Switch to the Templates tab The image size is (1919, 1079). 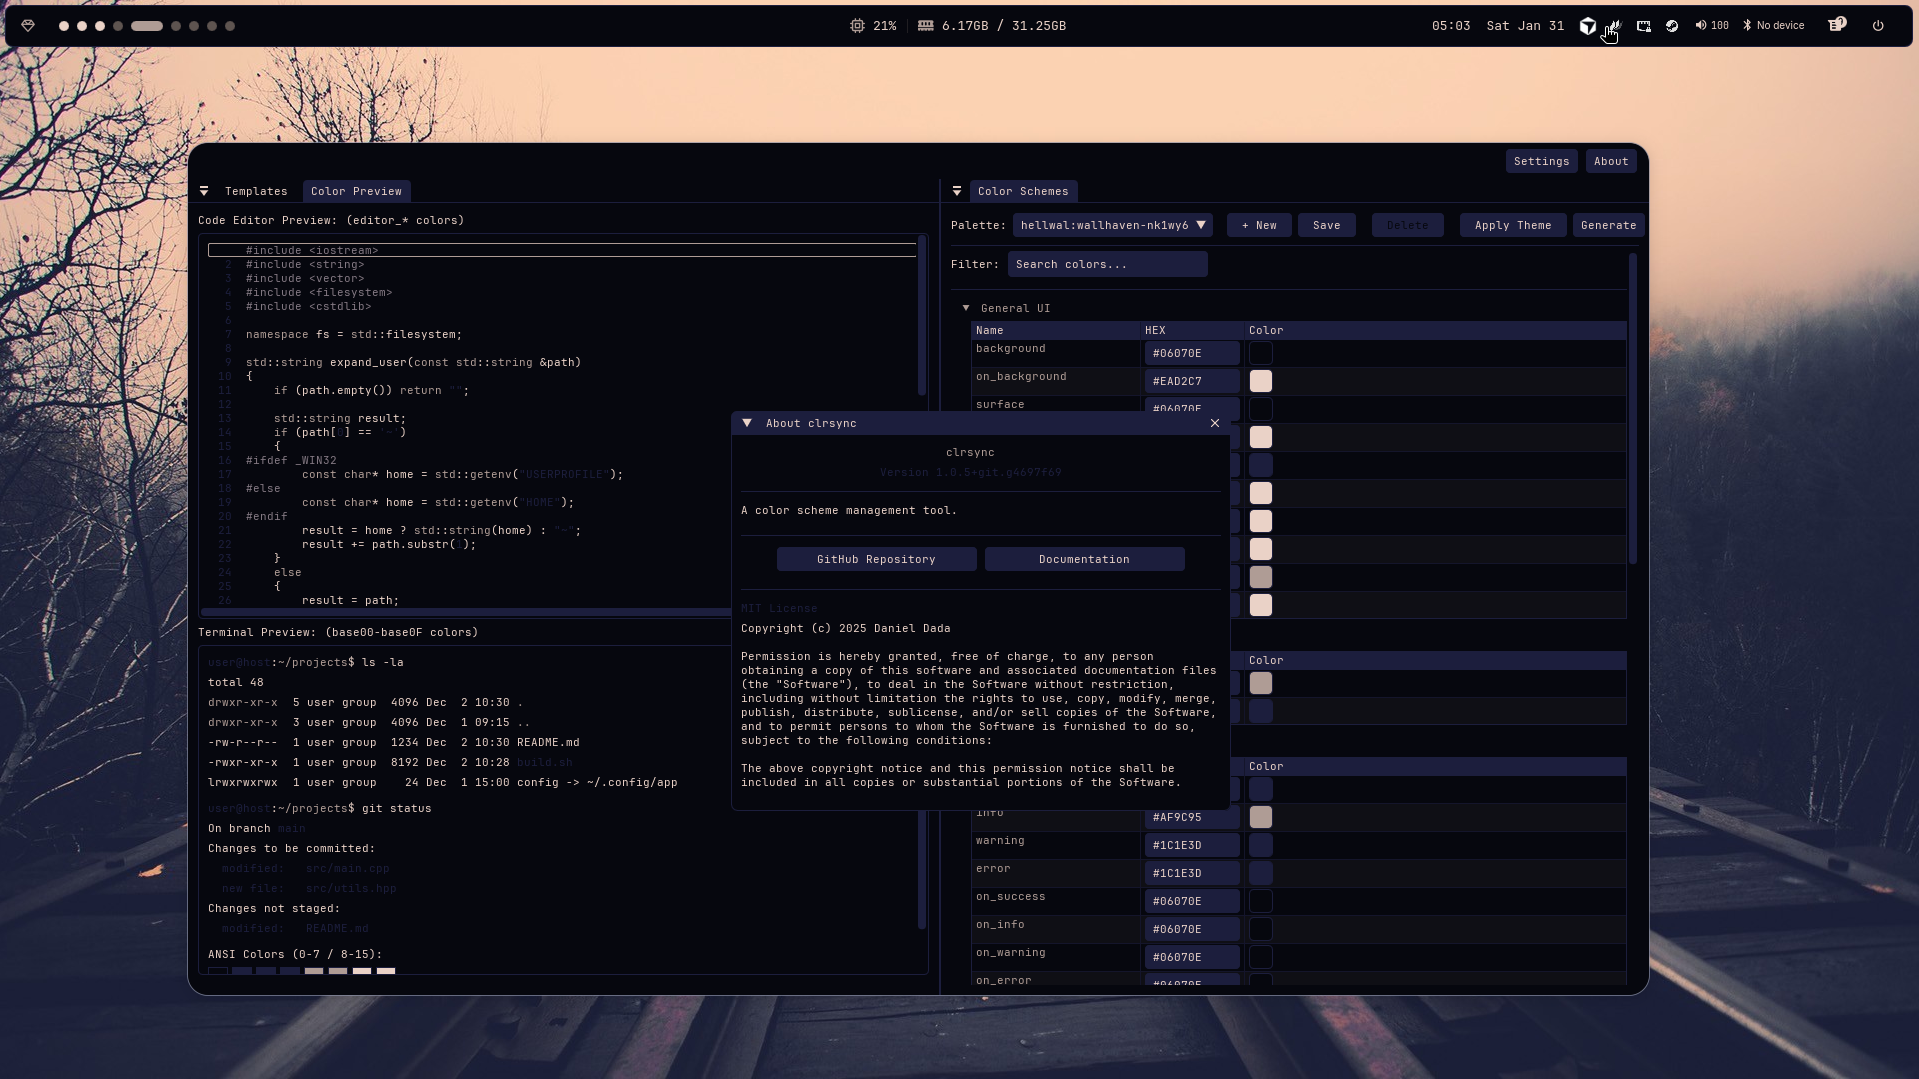(256, 191)
